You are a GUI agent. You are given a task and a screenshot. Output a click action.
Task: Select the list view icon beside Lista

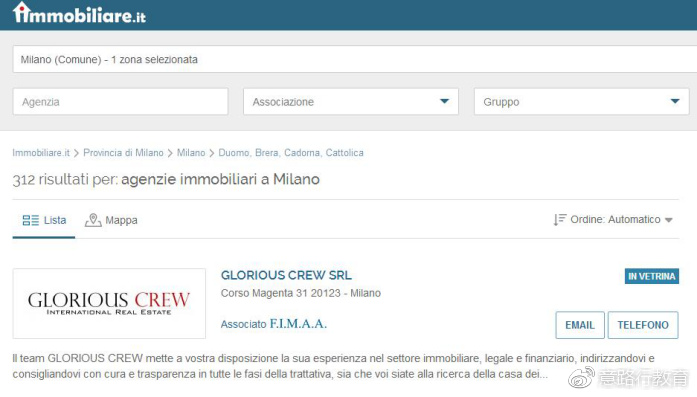tap(31, 220)
